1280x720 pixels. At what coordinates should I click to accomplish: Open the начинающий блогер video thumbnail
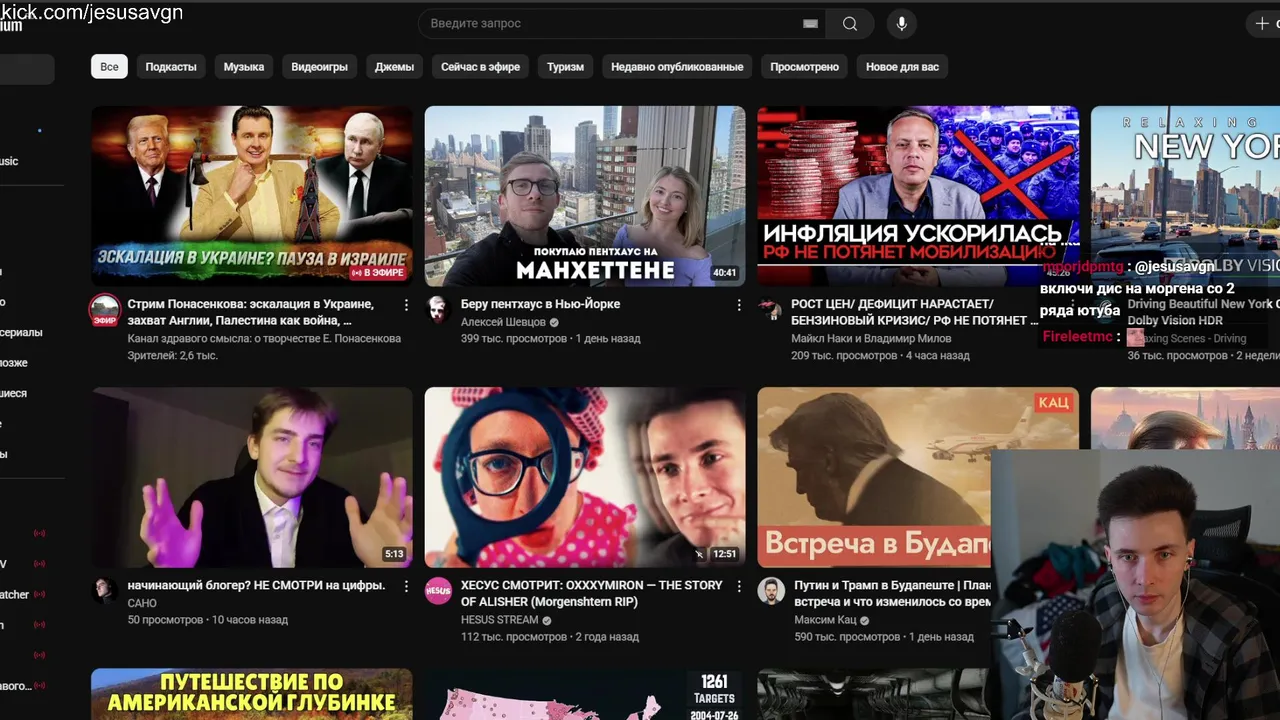(x=252, y=477)
